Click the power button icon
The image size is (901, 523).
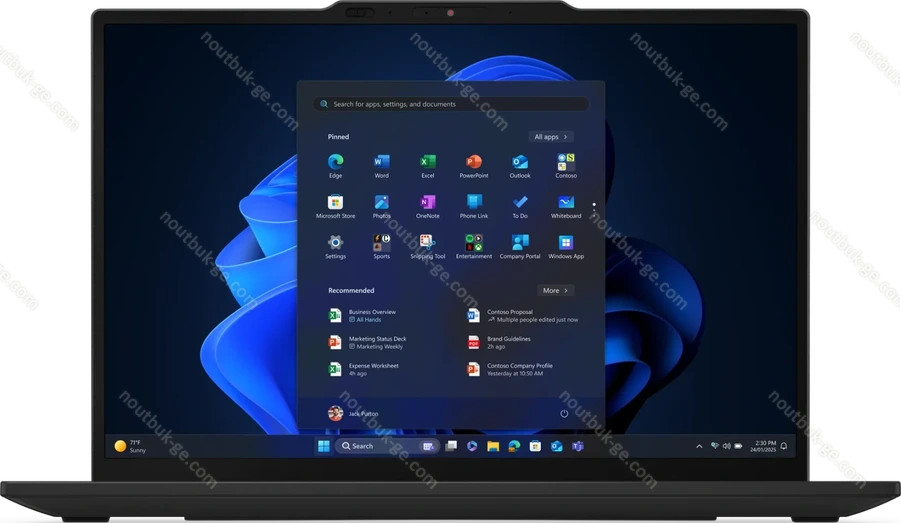(564, 413)
